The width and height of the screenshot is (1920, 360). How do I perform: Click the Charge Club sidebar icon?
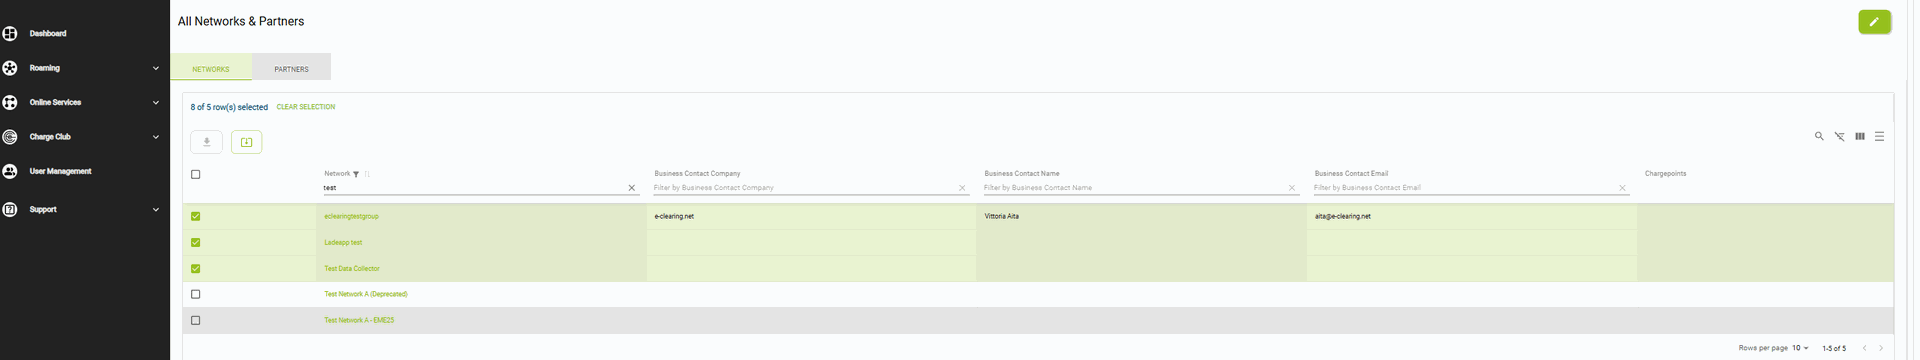[10, 137]
